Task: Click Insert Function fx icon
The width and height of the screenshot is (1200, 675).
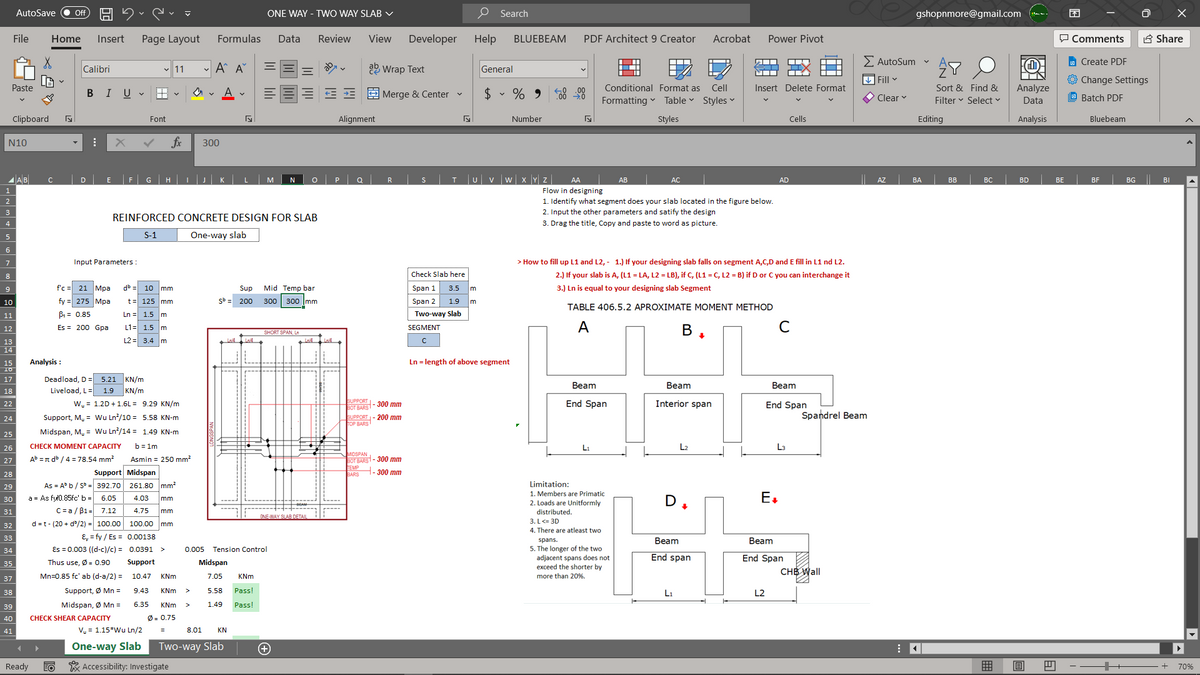Action: tap(174, 142)
